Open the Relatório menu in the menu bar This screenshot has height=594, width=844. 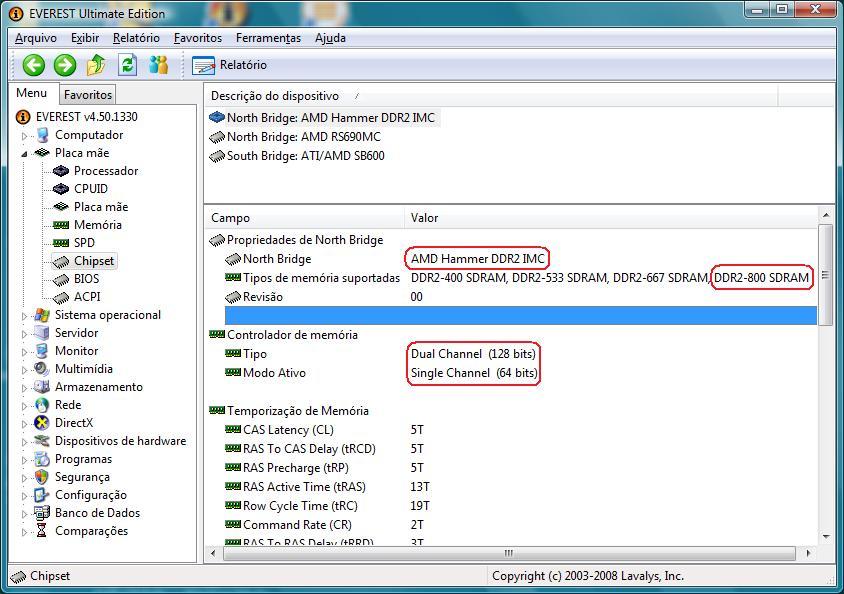click(x=136, y=38)
